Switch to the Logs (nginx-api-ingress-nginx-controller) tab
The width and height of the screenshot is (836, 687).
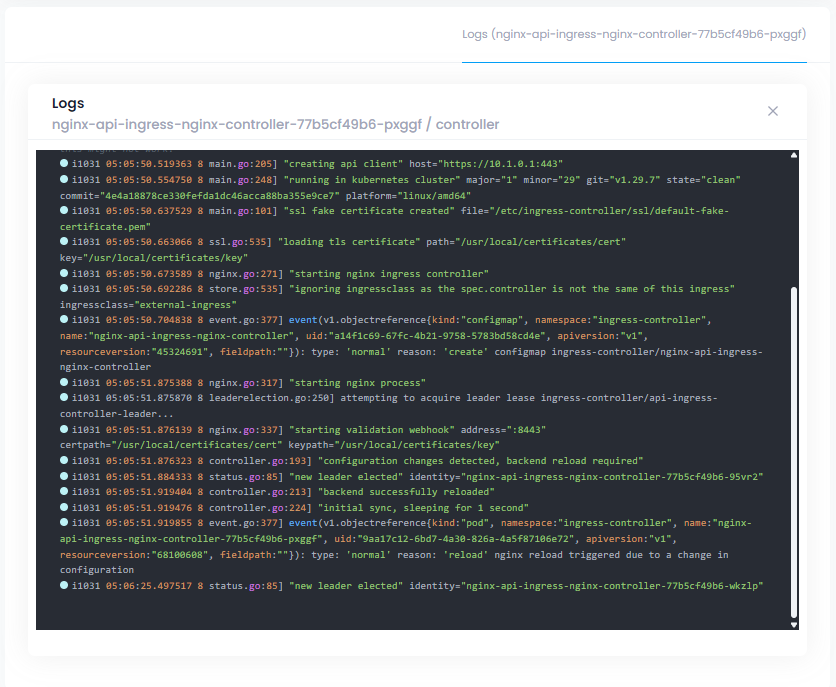click(x=634, y=34)
